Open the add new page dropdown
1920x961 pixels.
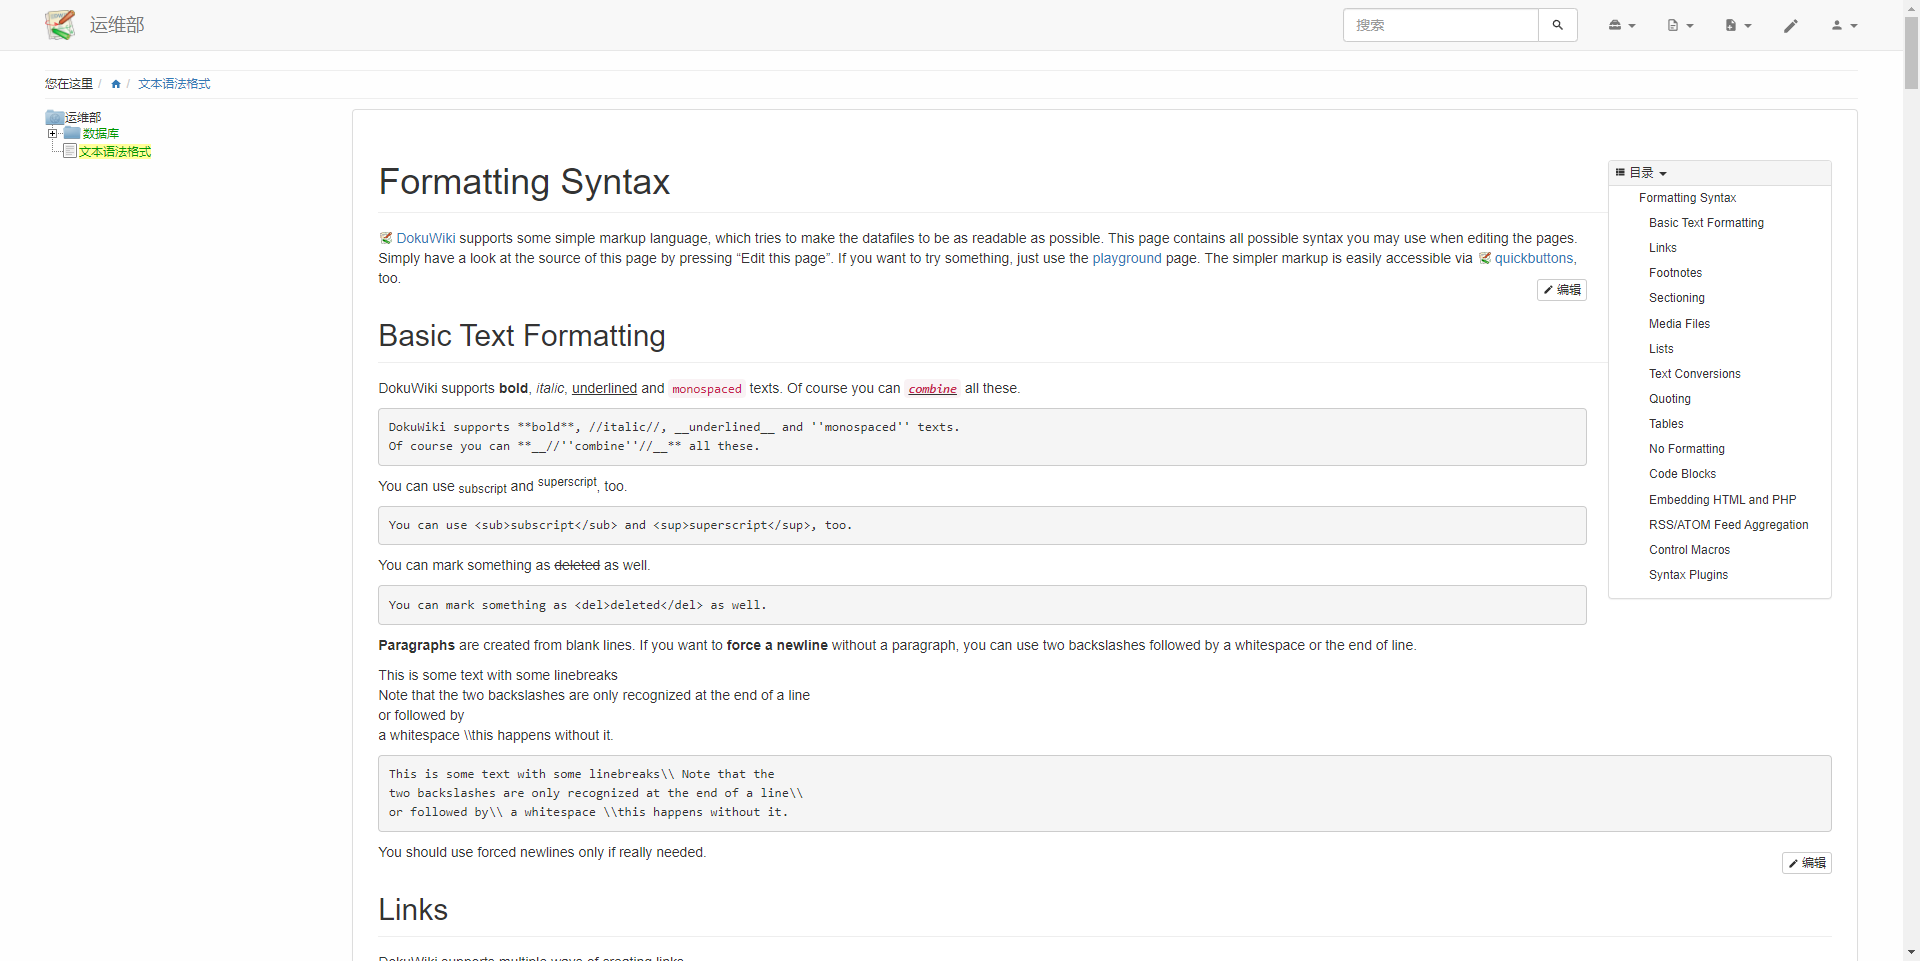(1738, 25)
